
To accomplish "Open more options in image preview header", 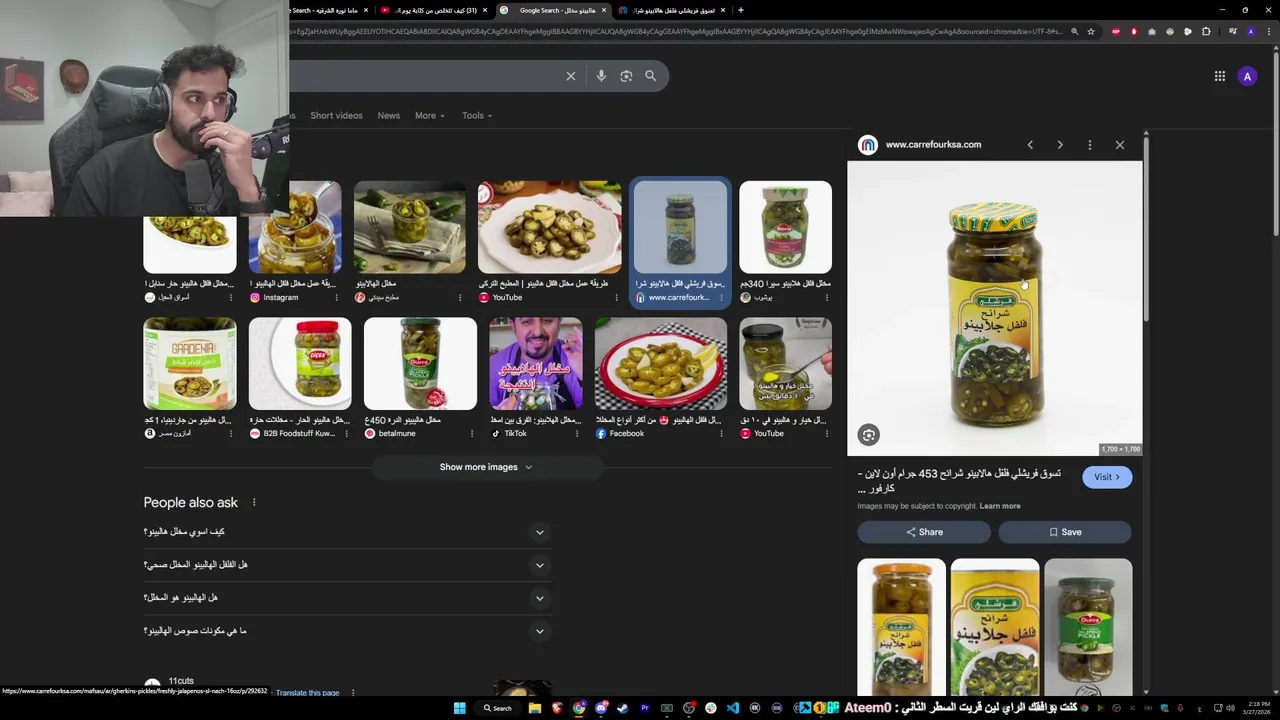I will tap(1090, 145).
